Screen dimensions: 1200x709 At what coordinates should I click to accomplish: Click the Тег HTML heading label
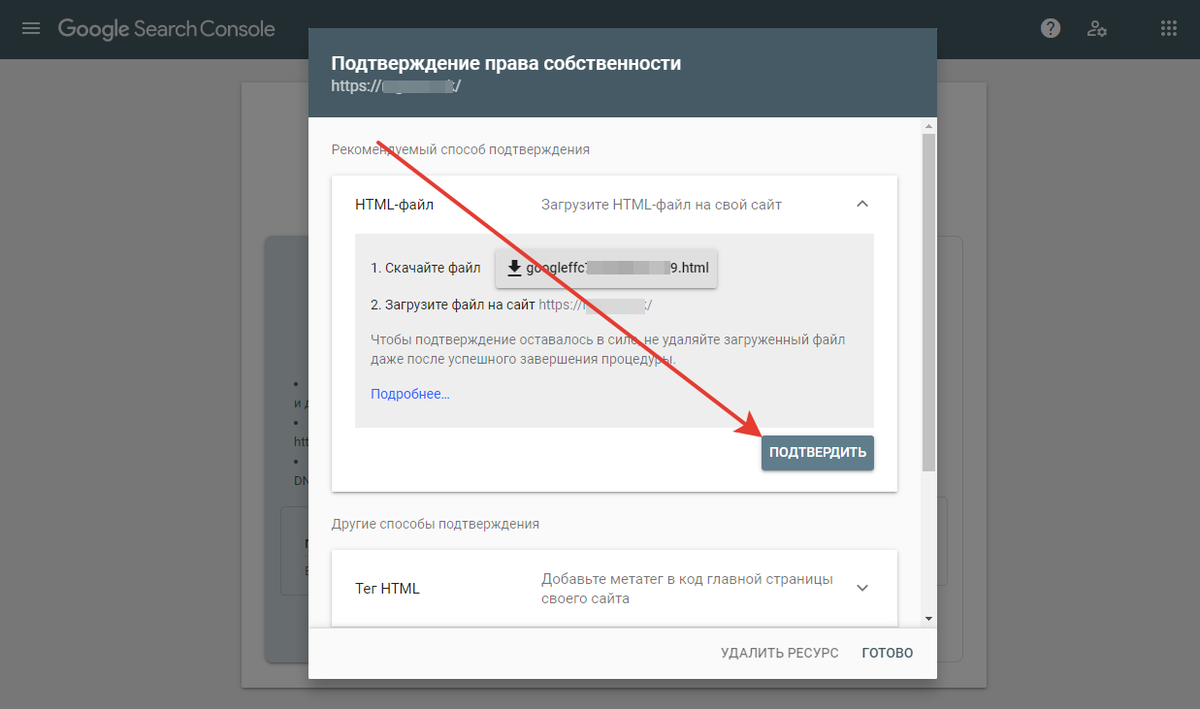pos(388,588)
